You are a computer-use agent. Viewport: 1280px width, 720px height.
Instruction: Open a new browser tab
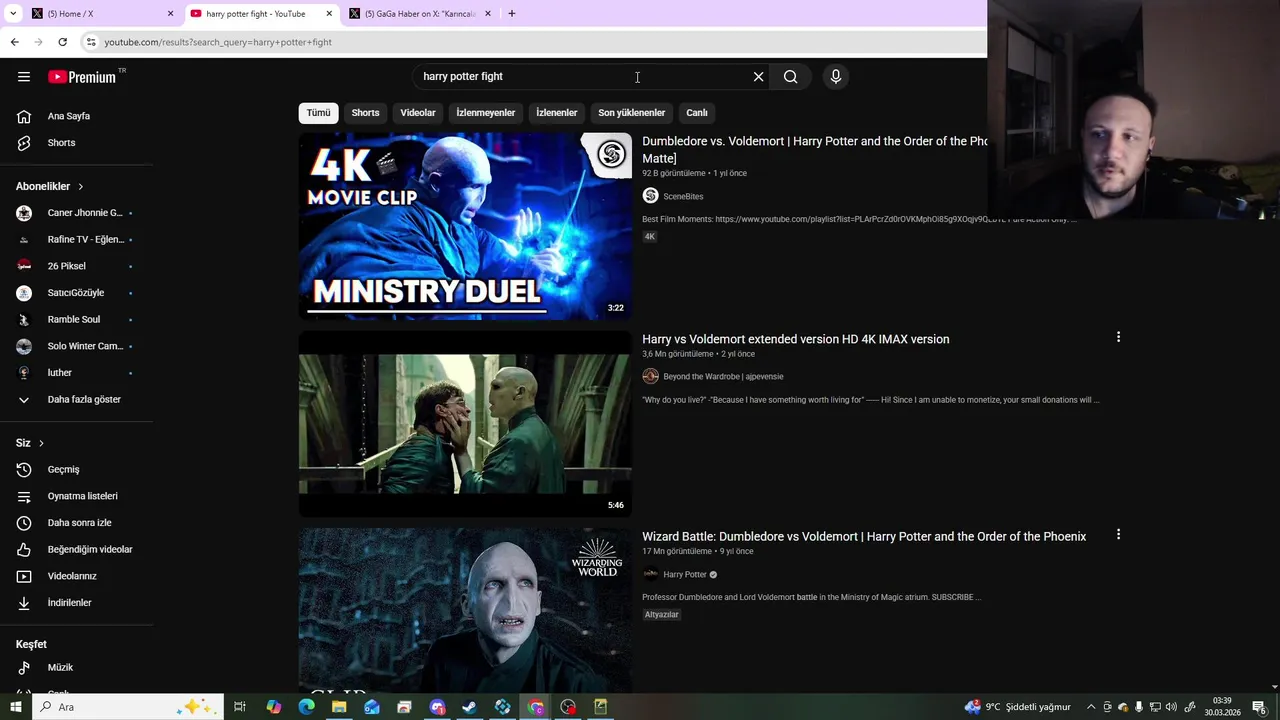click(511, 14)
